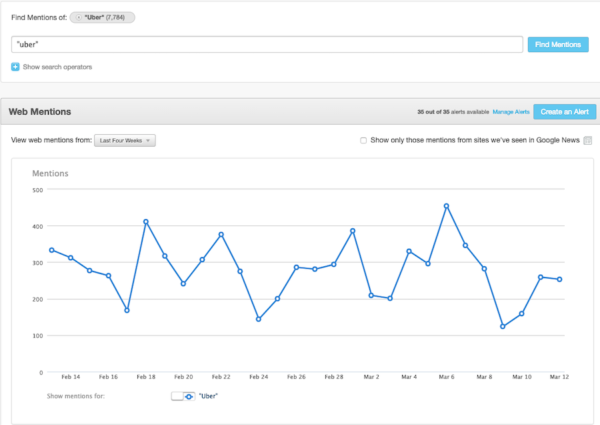
Task: Enable the Google News only checkbox
Action: point(364,141)
